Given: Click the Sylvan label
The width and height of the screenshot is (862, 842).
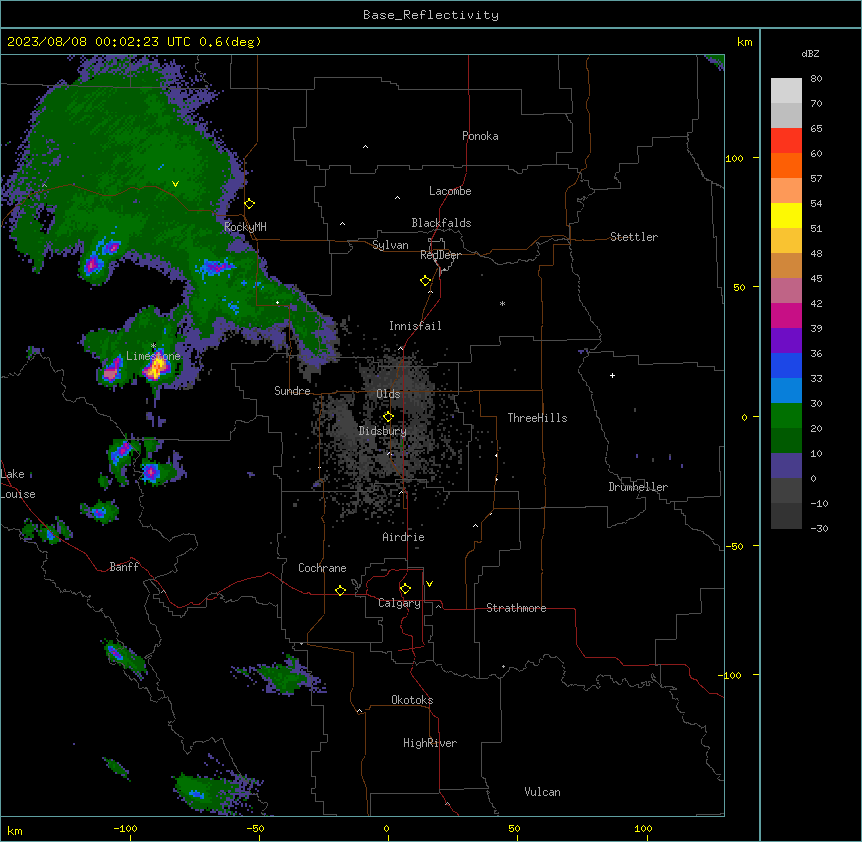Looking at the screenshot, I should pos(390,245).
